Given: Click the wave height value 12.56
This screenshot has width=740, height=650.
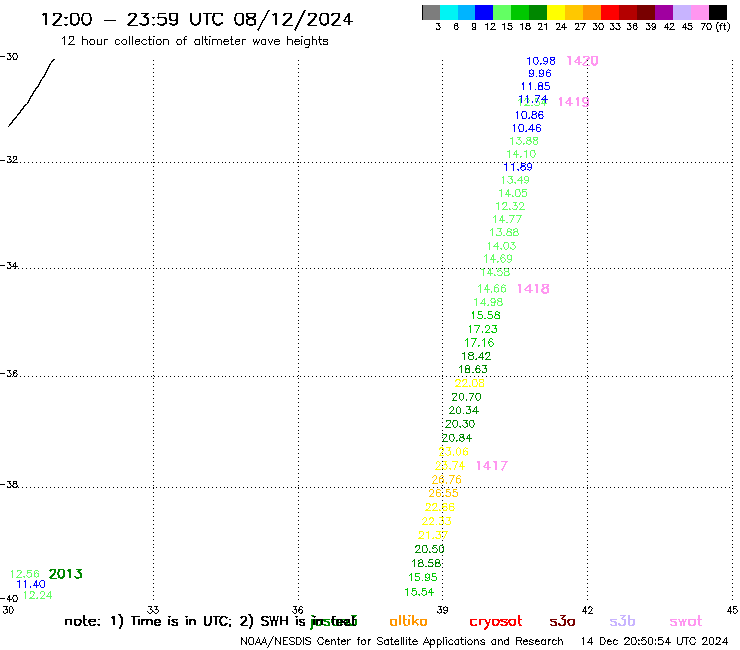Looking at the screenshot, I should (x=25, y=574).
